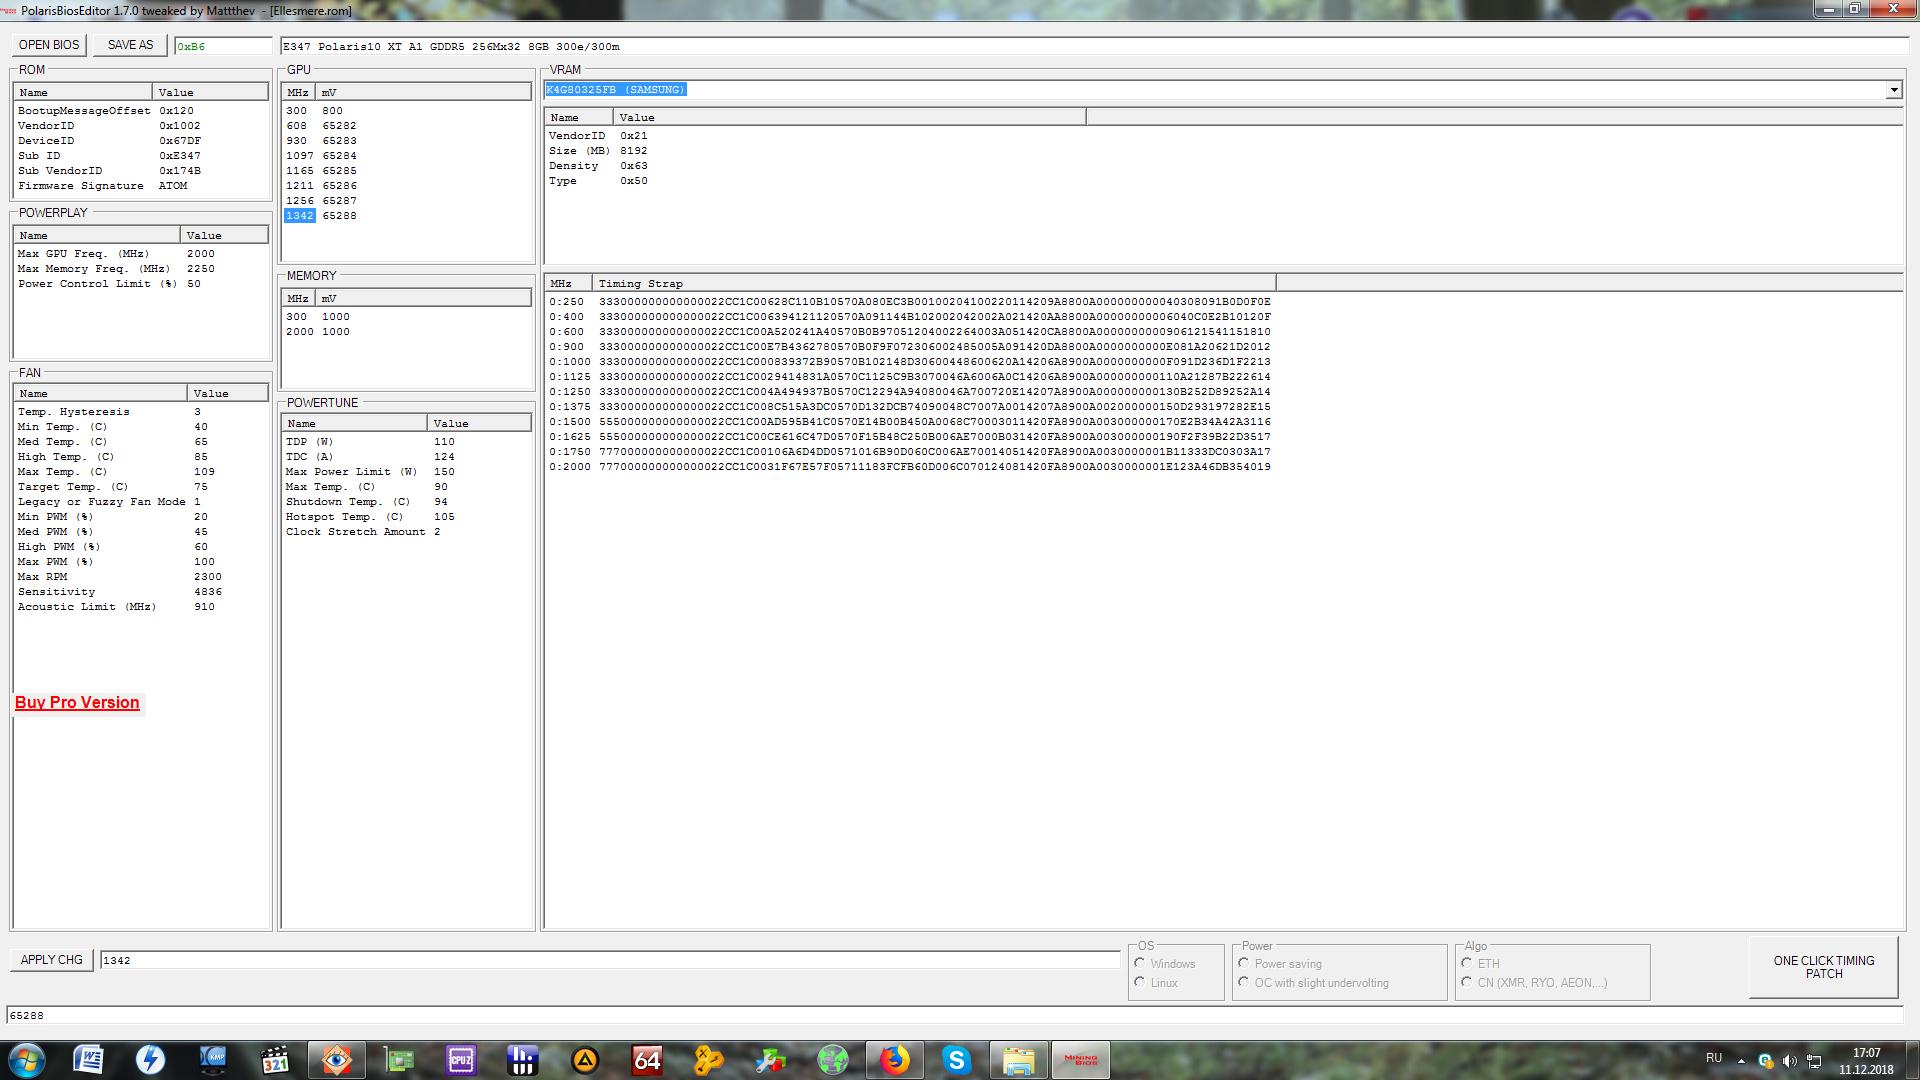Open AIMP player taskbar icon

coord(585,1060)
